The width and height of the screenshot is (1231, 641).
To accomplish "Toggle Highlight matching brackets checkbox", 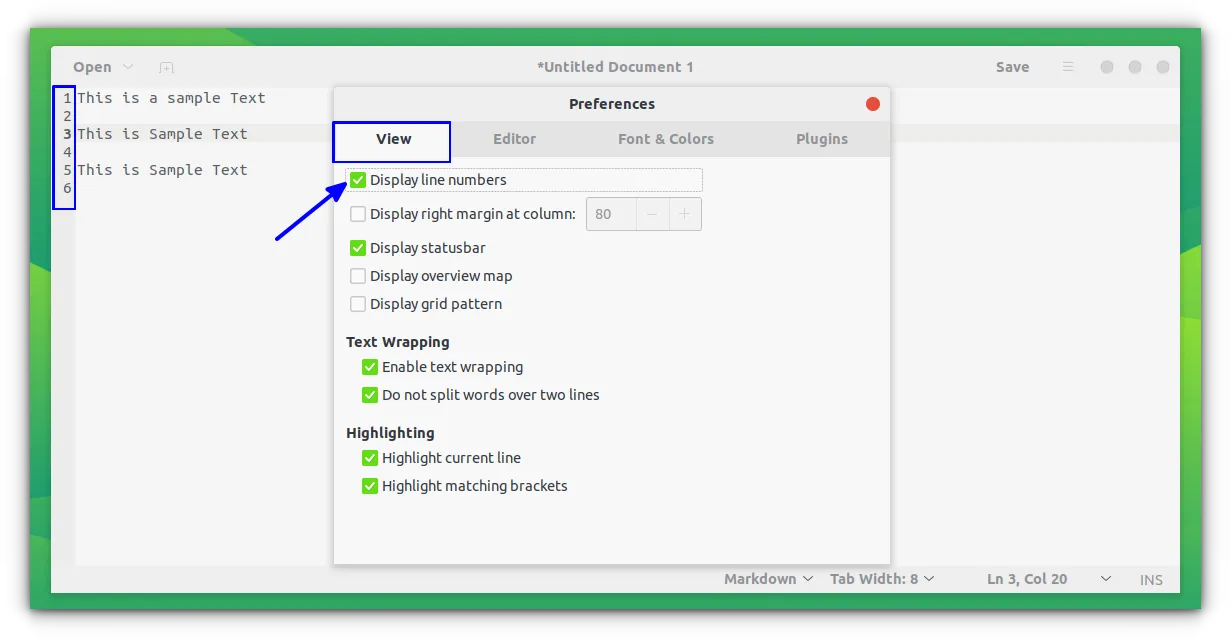I will 370,486.
